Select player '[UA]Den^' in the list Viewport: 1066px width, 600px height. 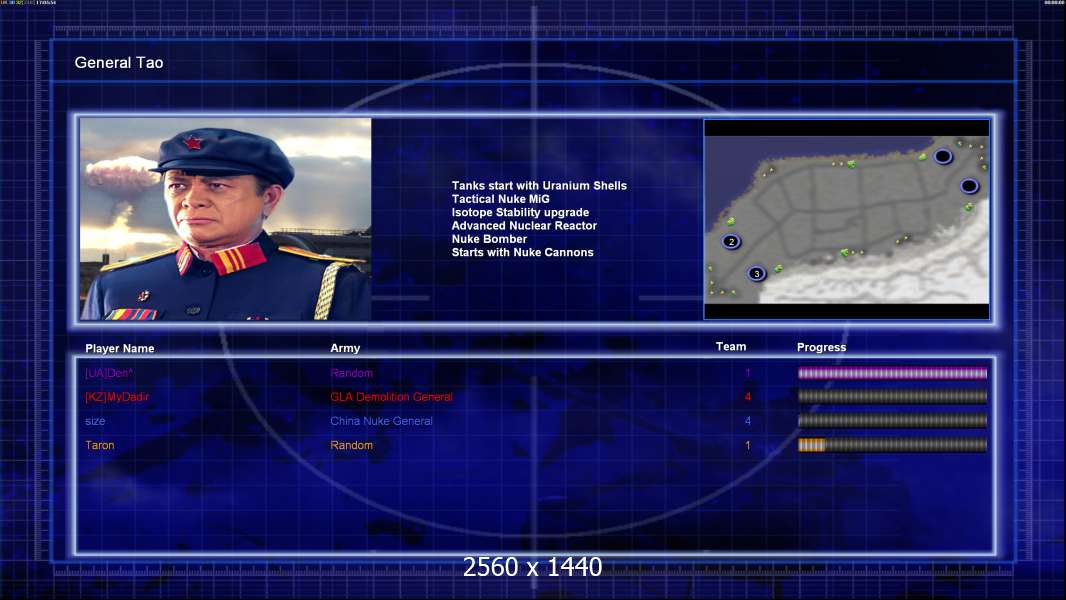pyautogui.click(x=109, y=373)
